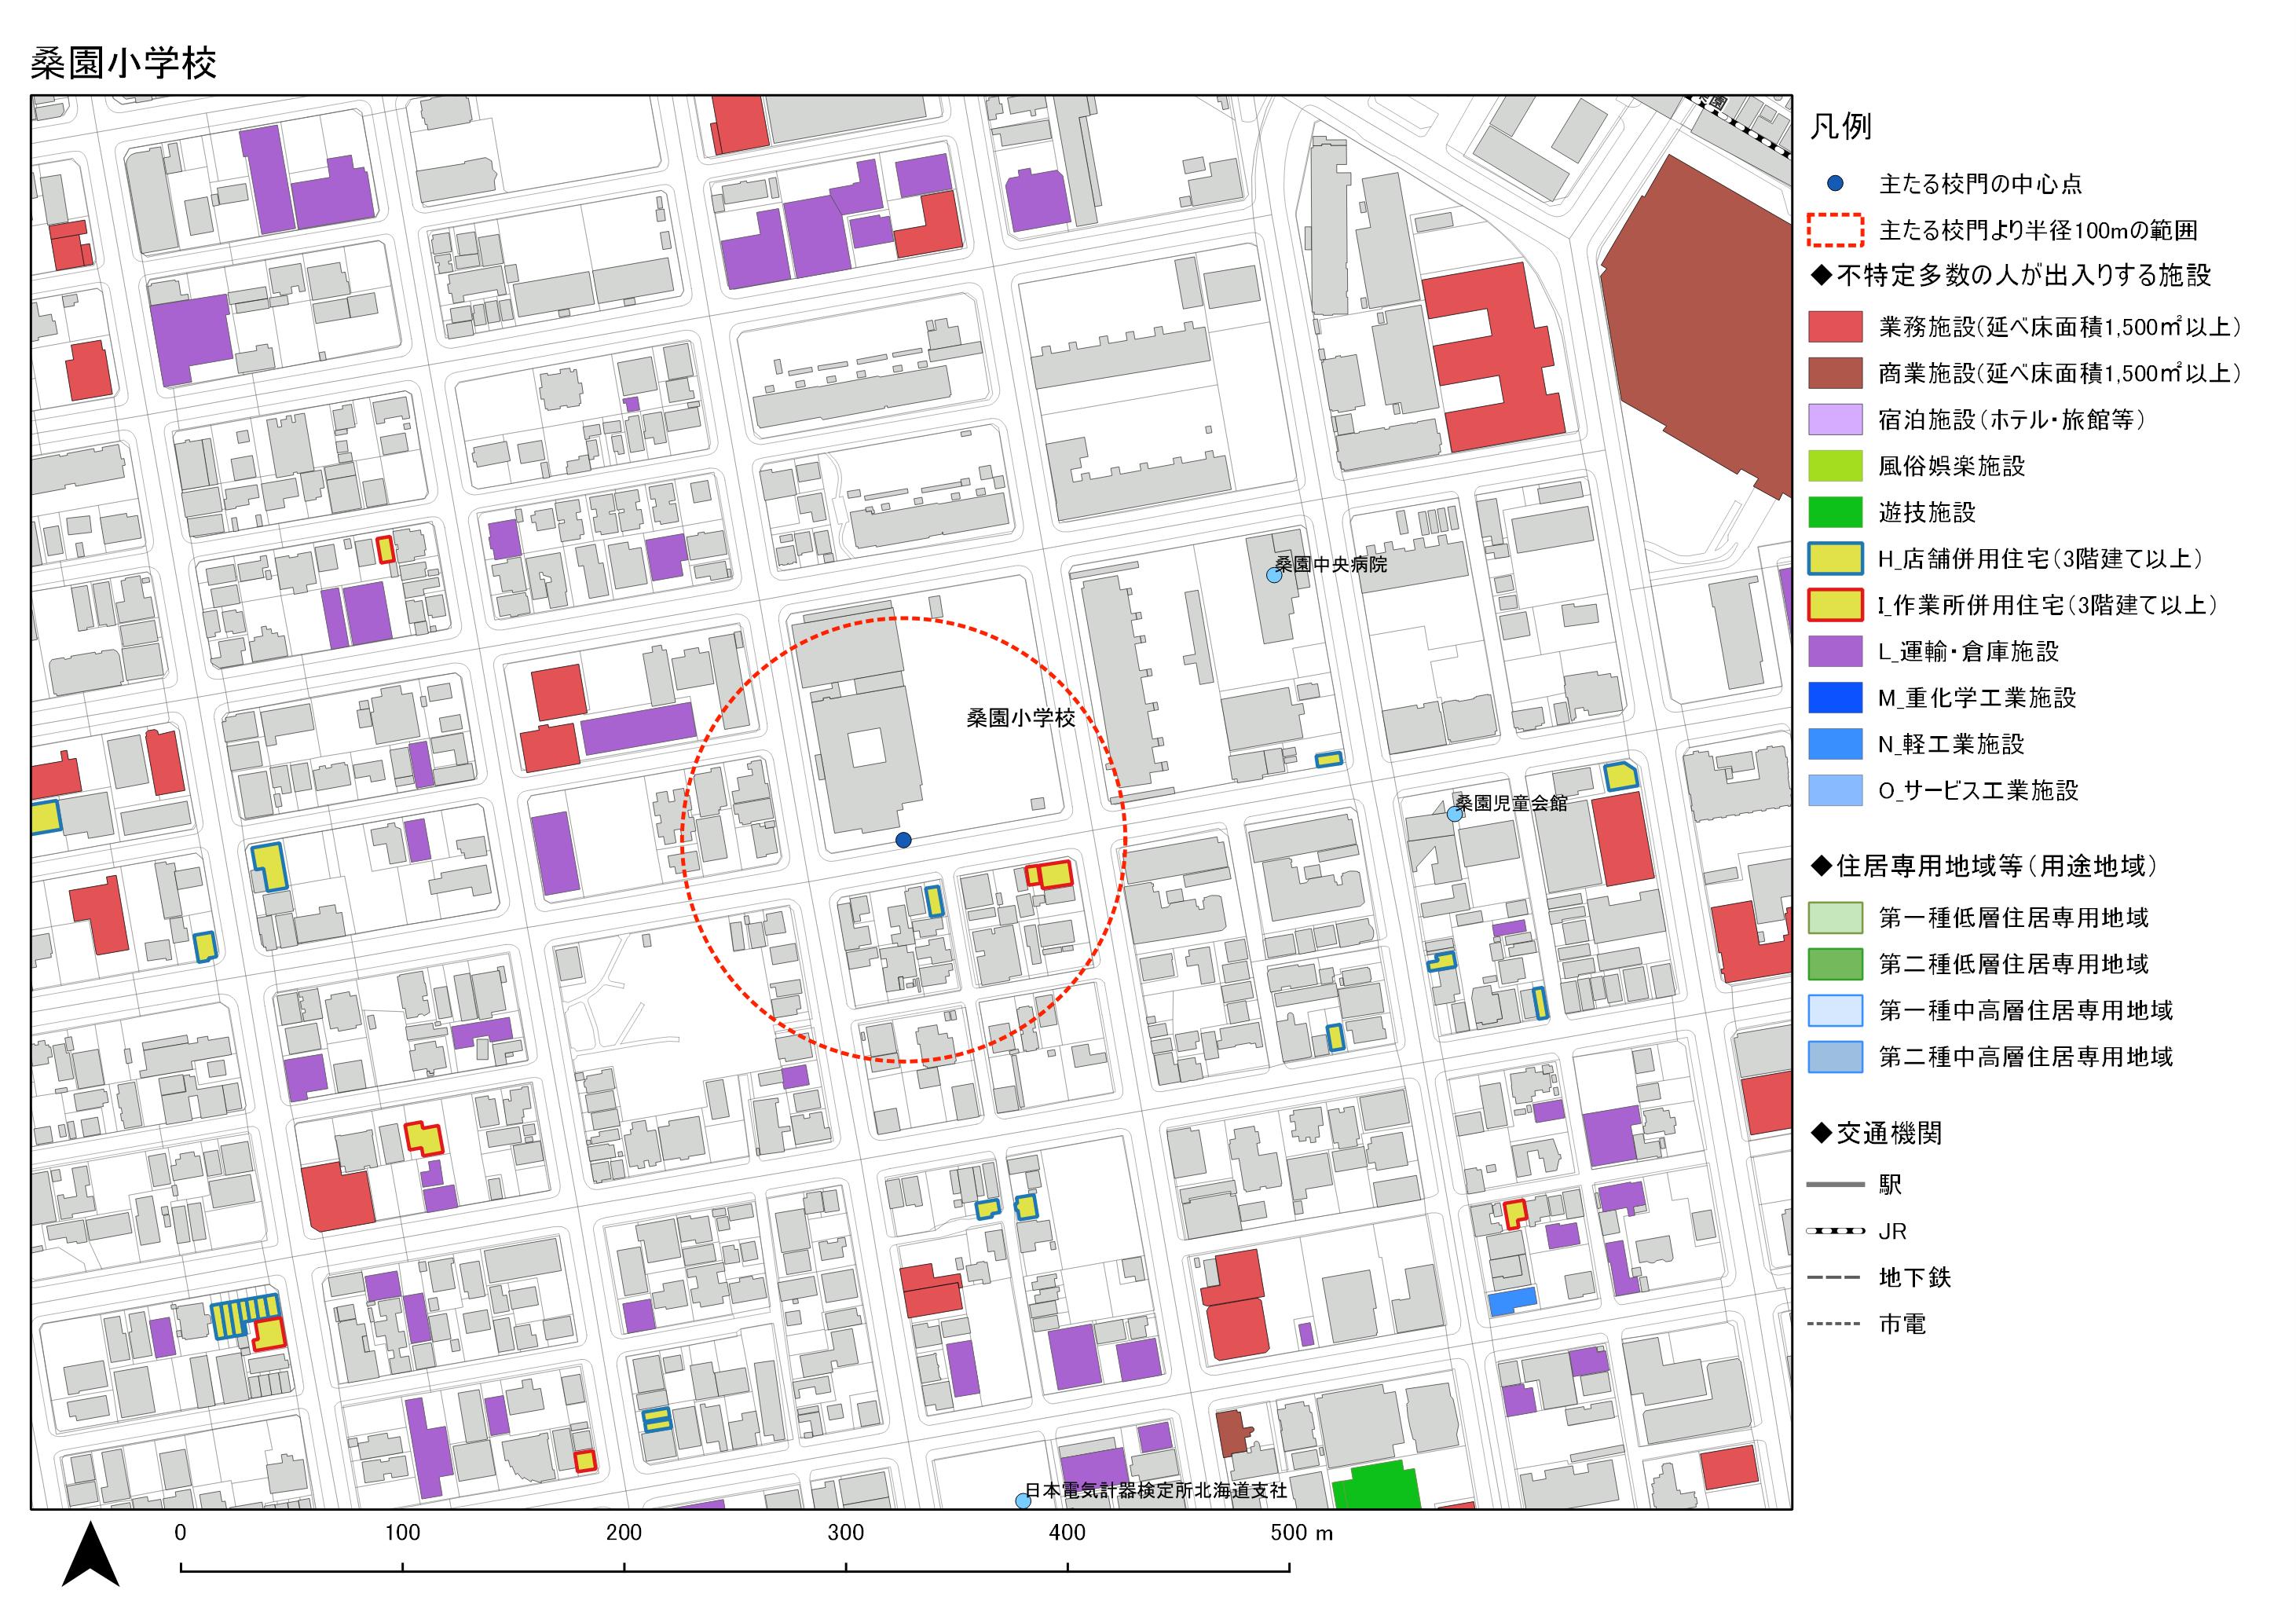Click the ◆住居専用地域等(用途地域) heading
2296x1623 pixels.
(x=1984, y=866)
